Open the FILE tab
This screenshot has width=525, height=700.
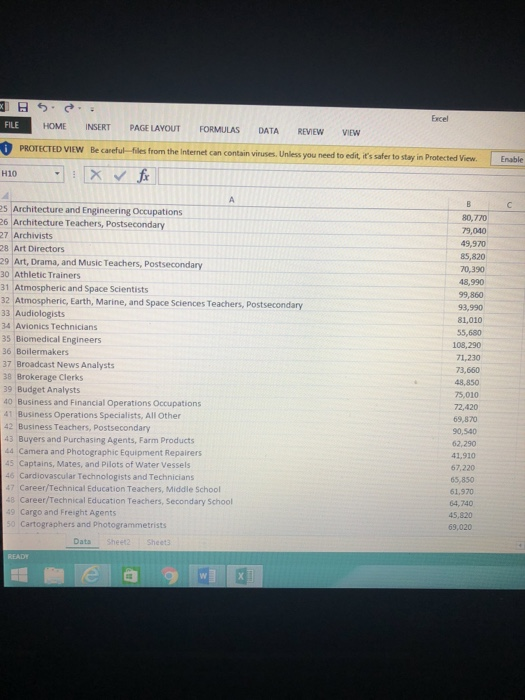(x=14, y=125)
